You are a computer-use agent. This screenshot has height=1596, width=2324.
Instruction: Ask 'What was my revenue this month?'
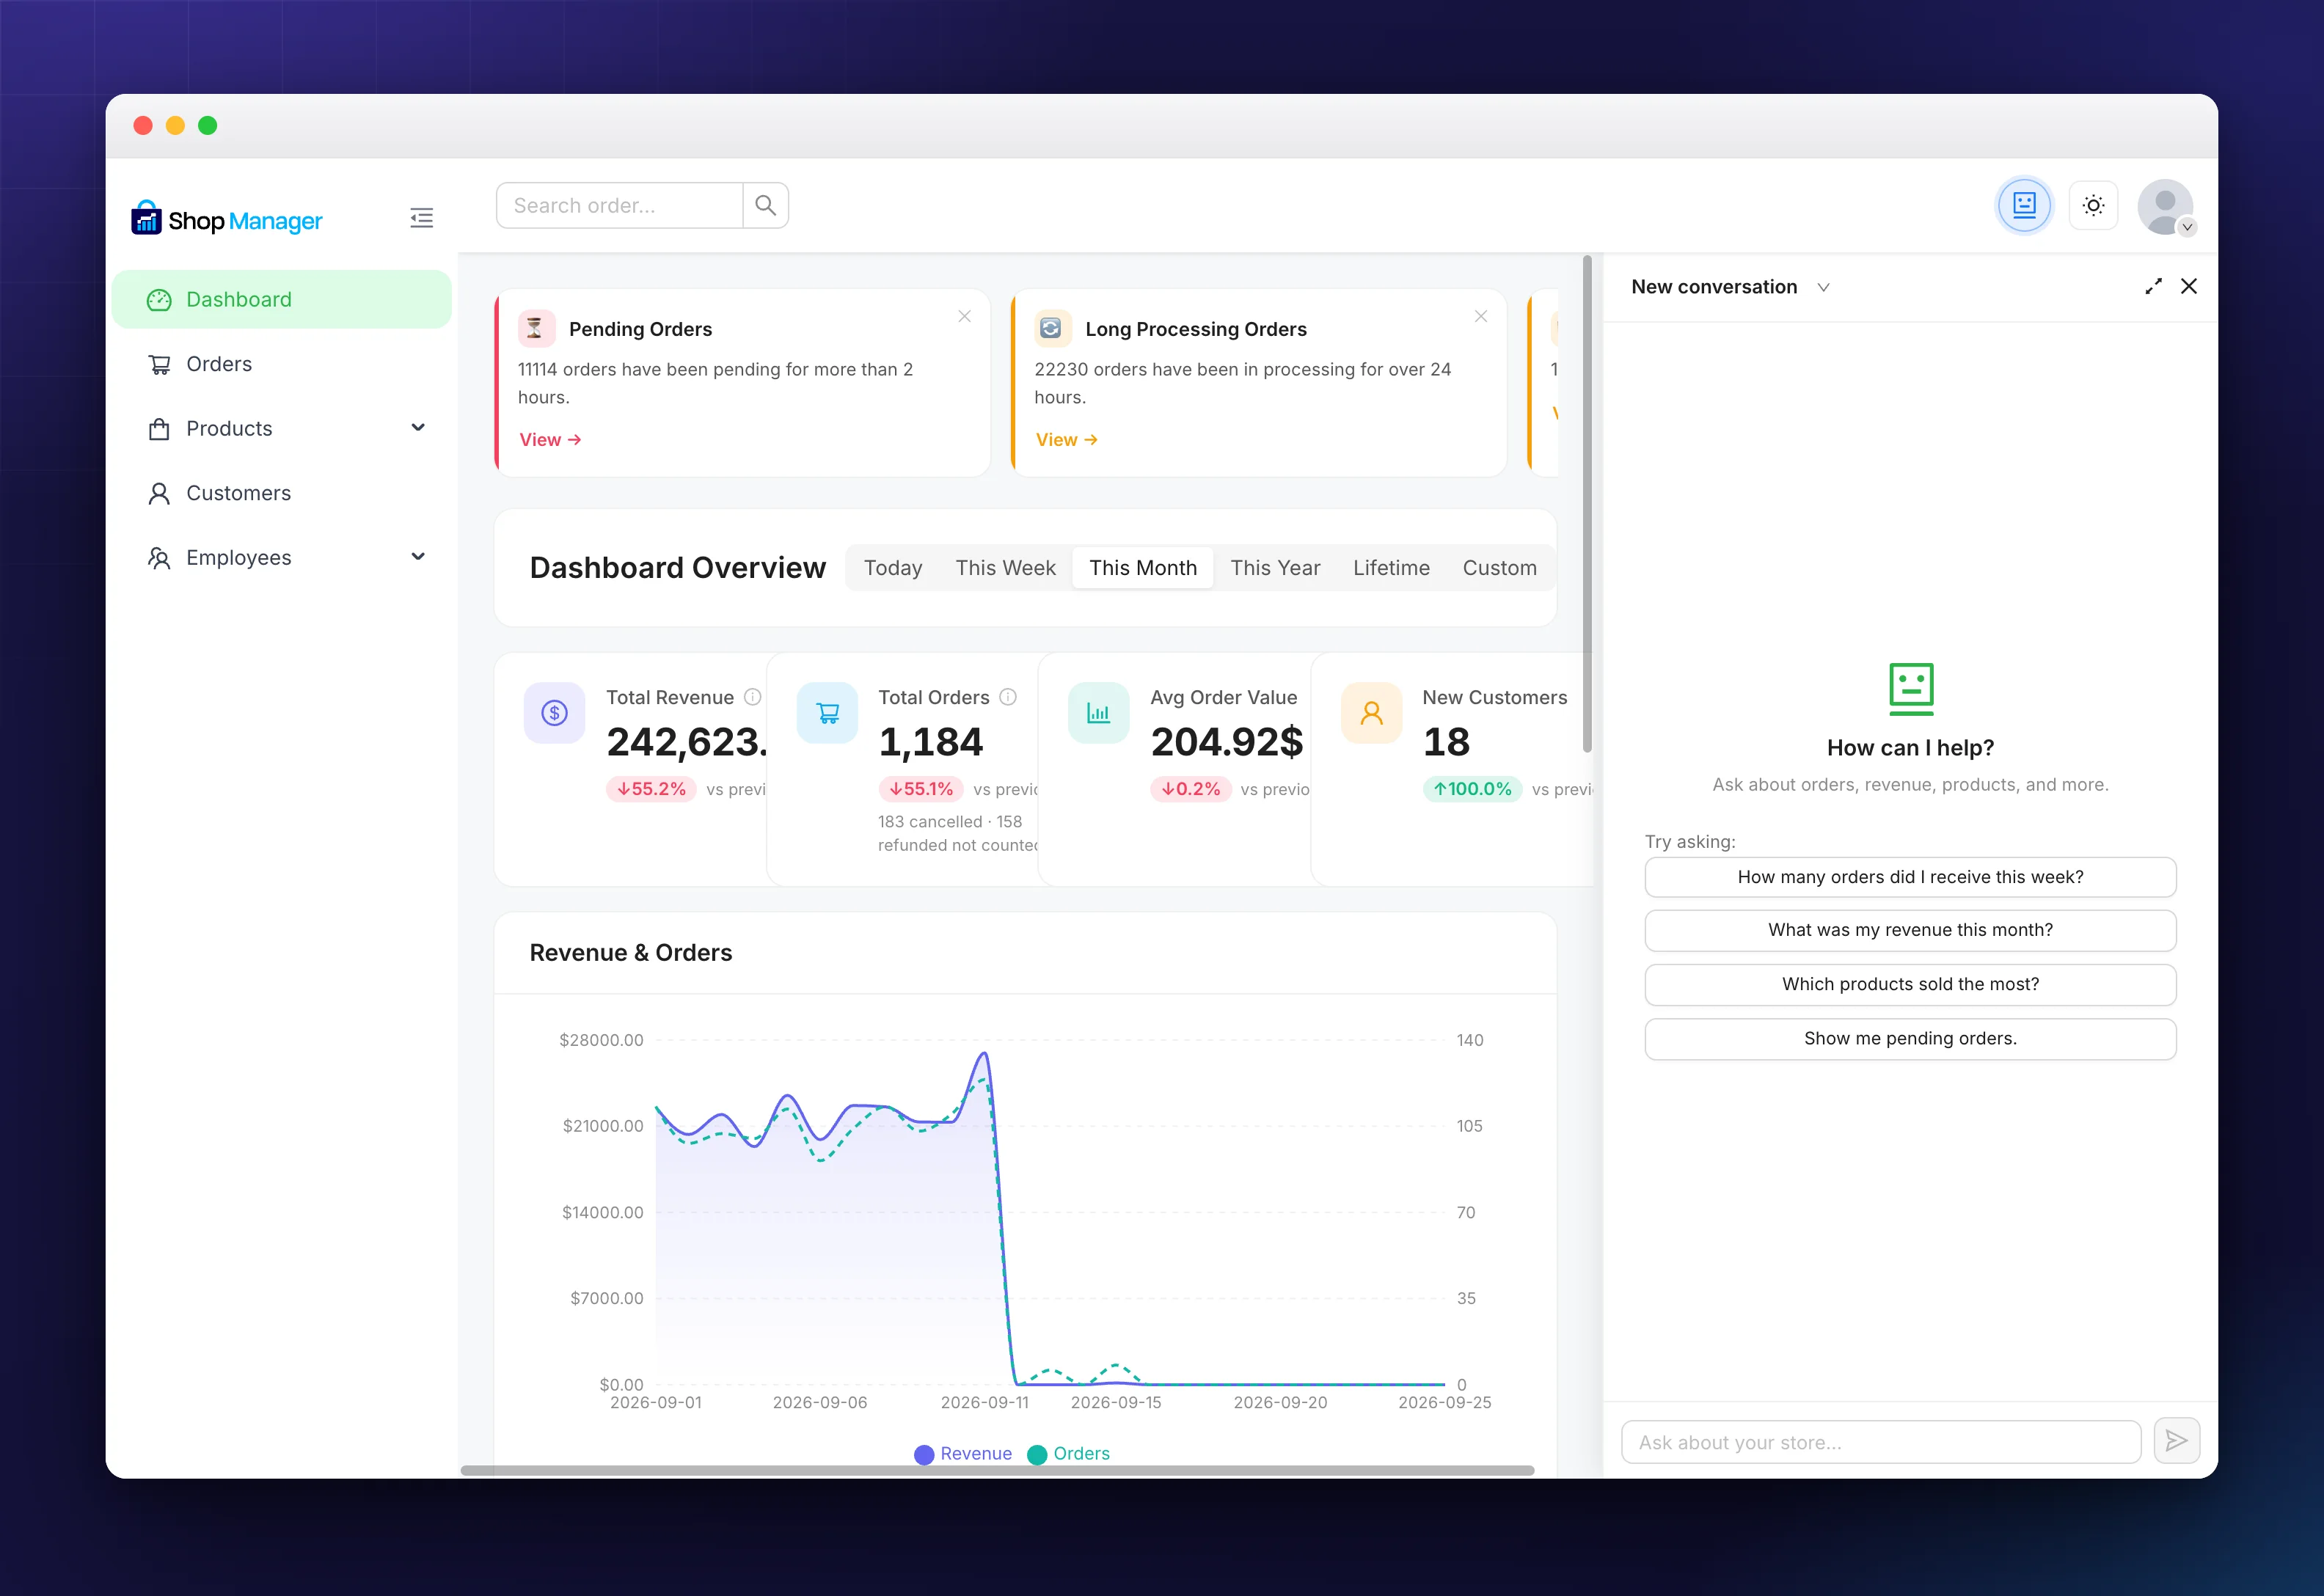(1910, 930)
